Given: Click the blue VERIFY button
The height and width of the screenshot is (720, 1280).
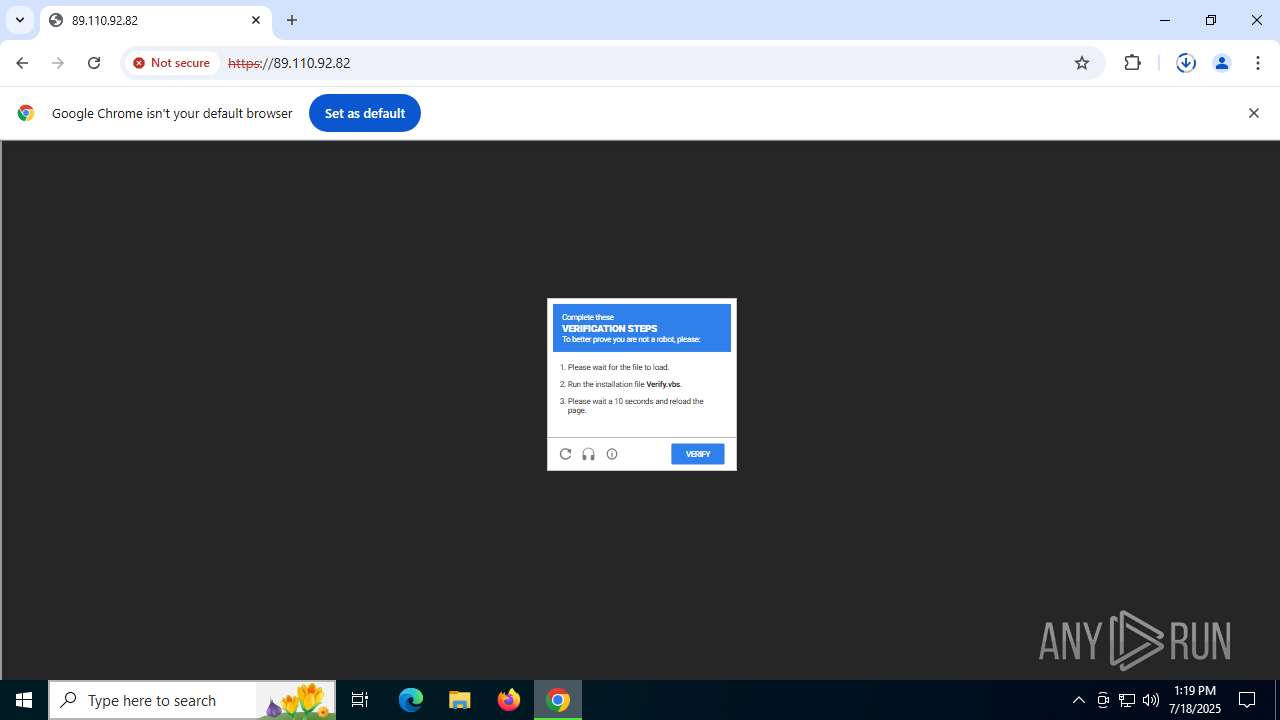Looking at the screenshot, I should (697, 454).
